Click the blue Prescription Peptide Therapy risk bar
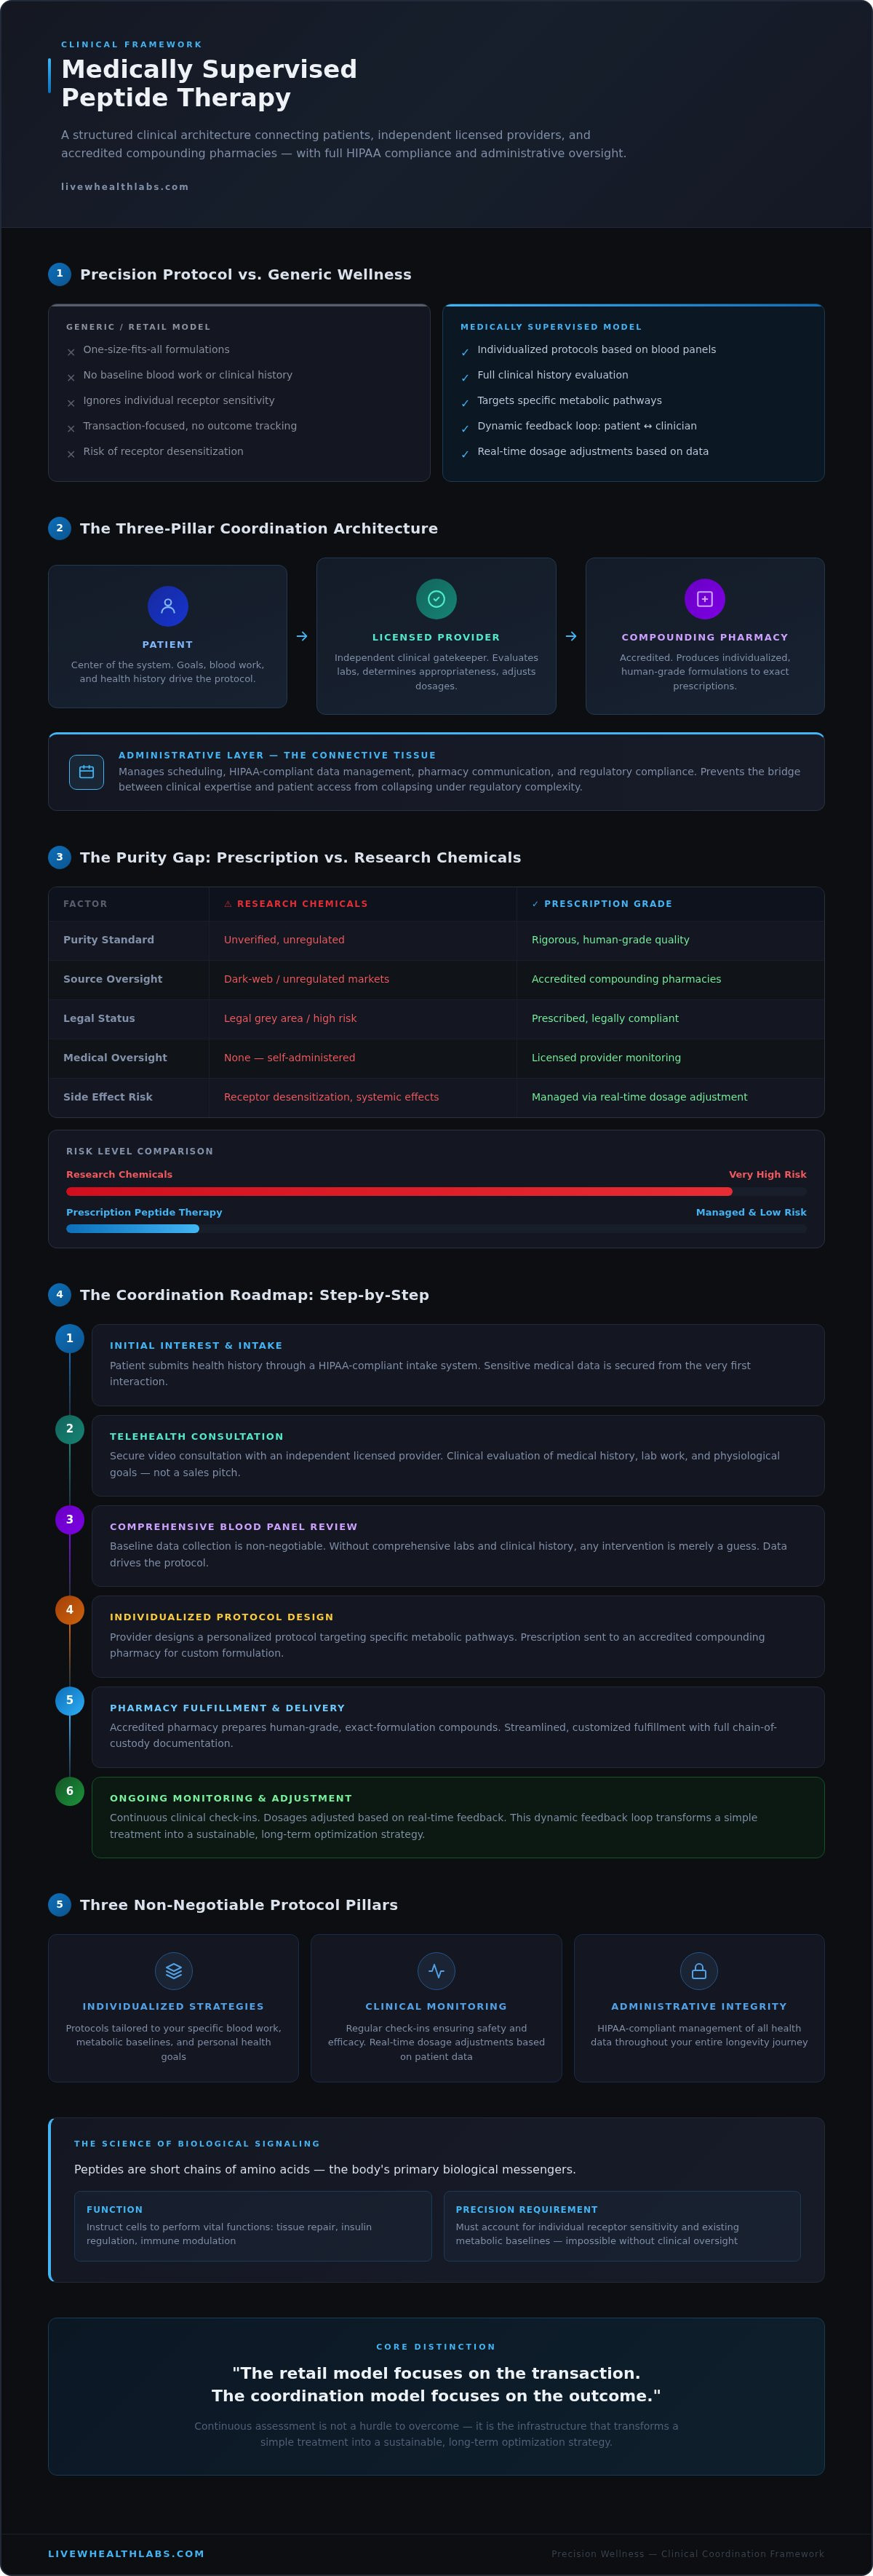 point(133,1229)
